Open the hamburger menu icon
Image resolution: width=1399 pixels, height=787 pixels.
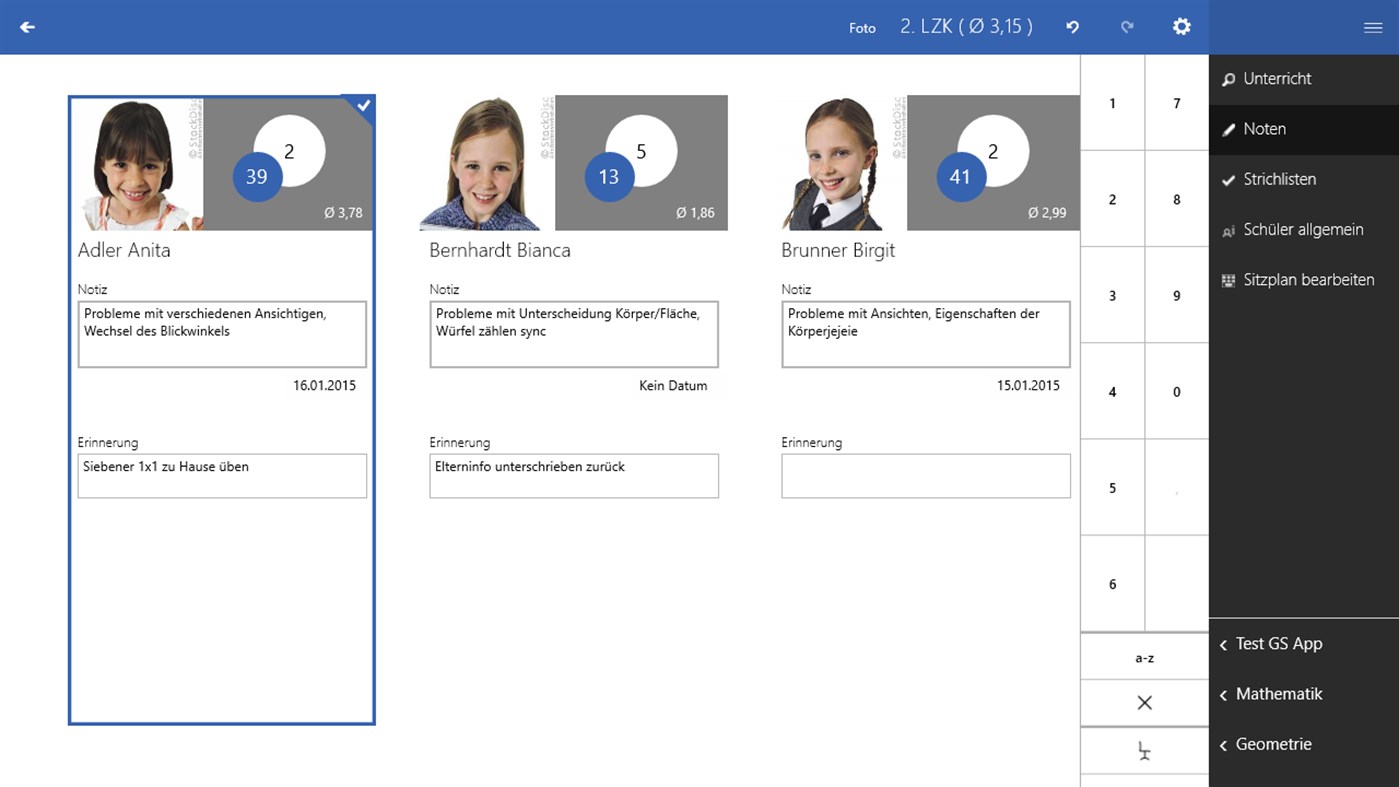(1372, 28)
